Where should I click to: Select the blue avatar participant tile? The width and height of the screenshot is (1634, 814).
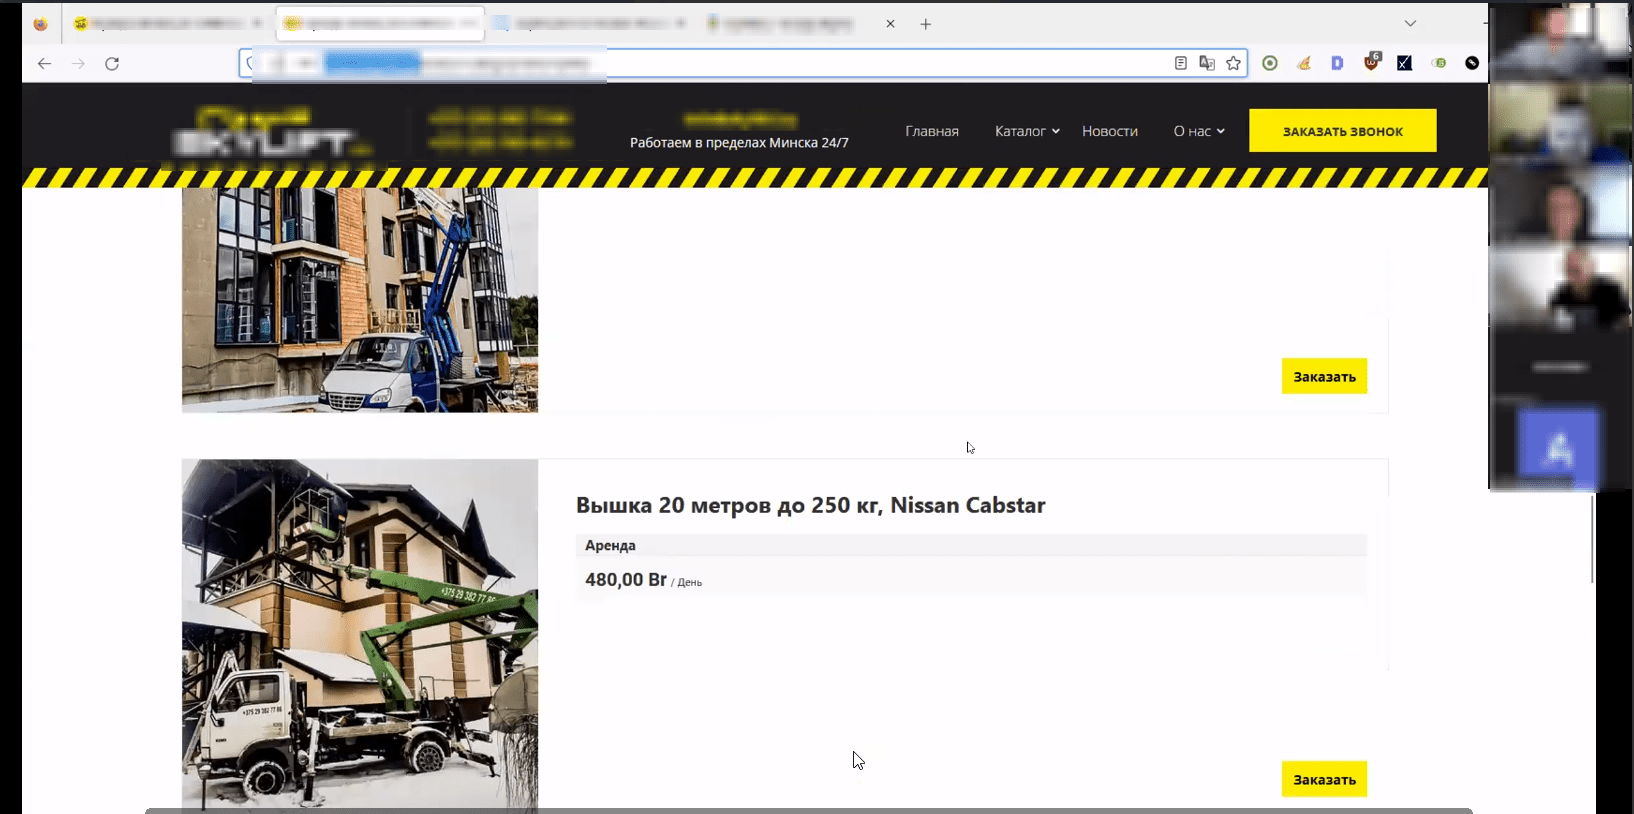coord(1558,447)
